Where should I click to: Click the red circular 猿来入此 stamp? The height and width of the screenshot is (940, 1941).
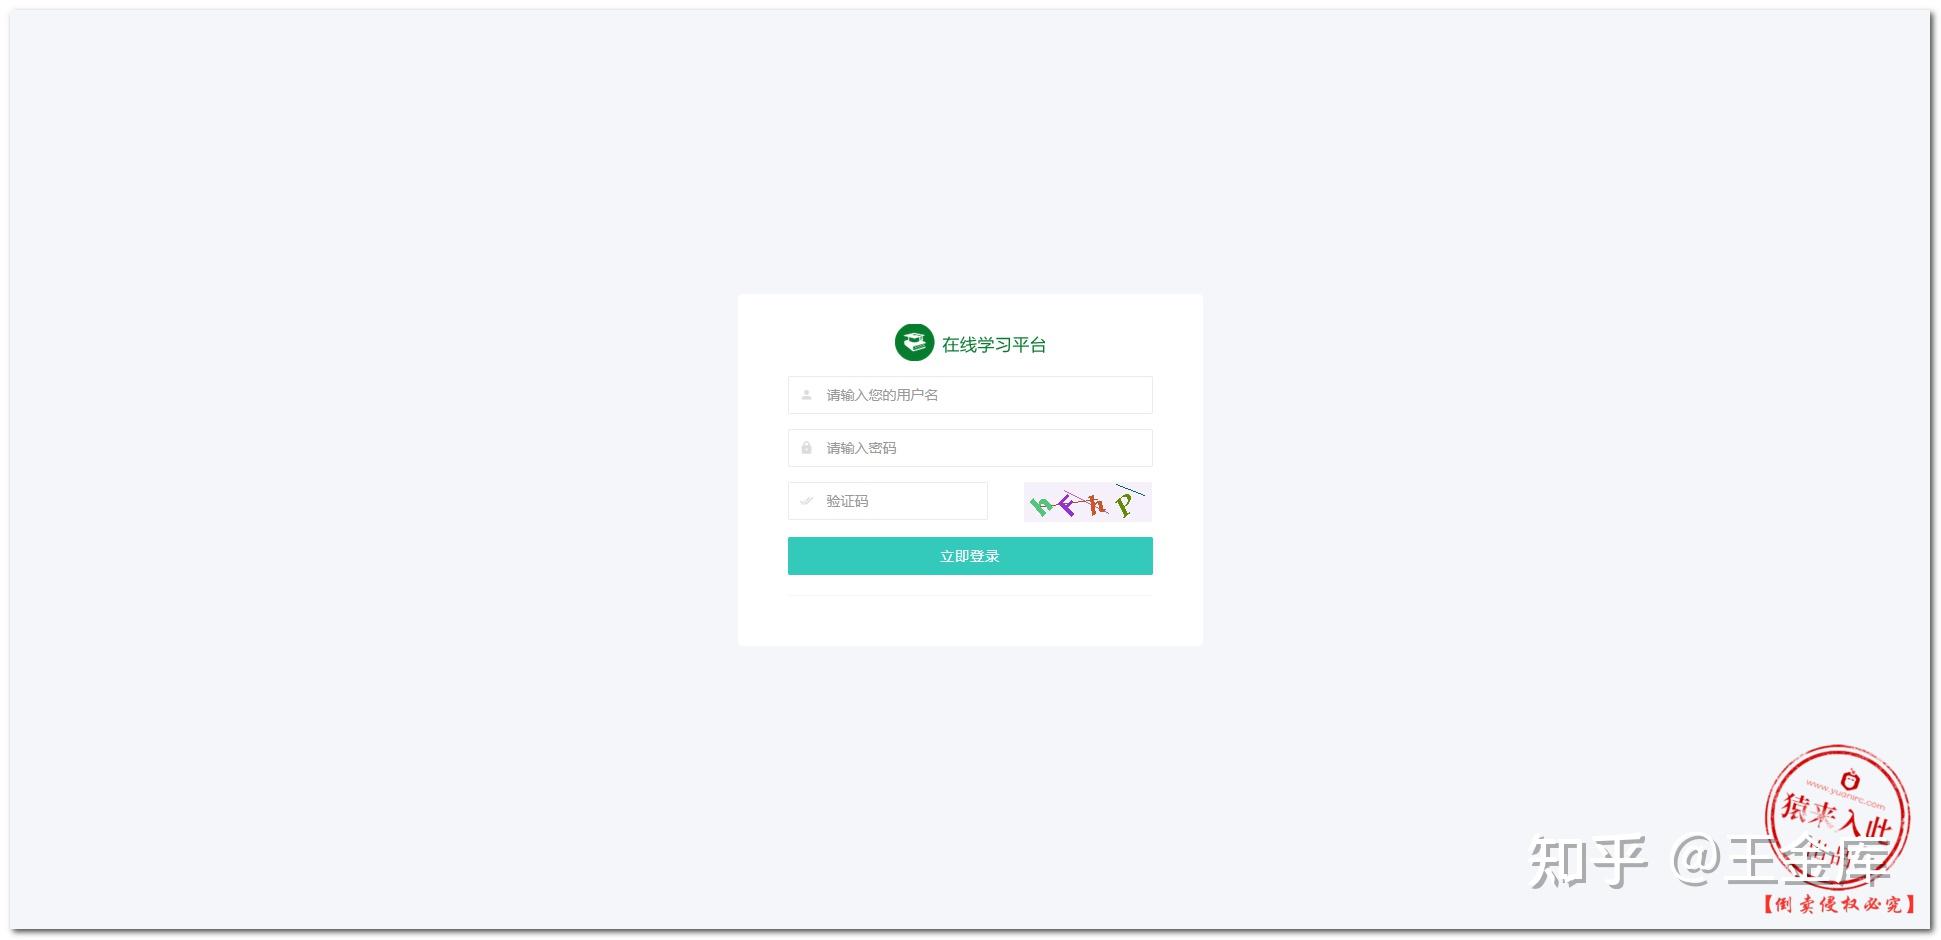pos(1837,818)
